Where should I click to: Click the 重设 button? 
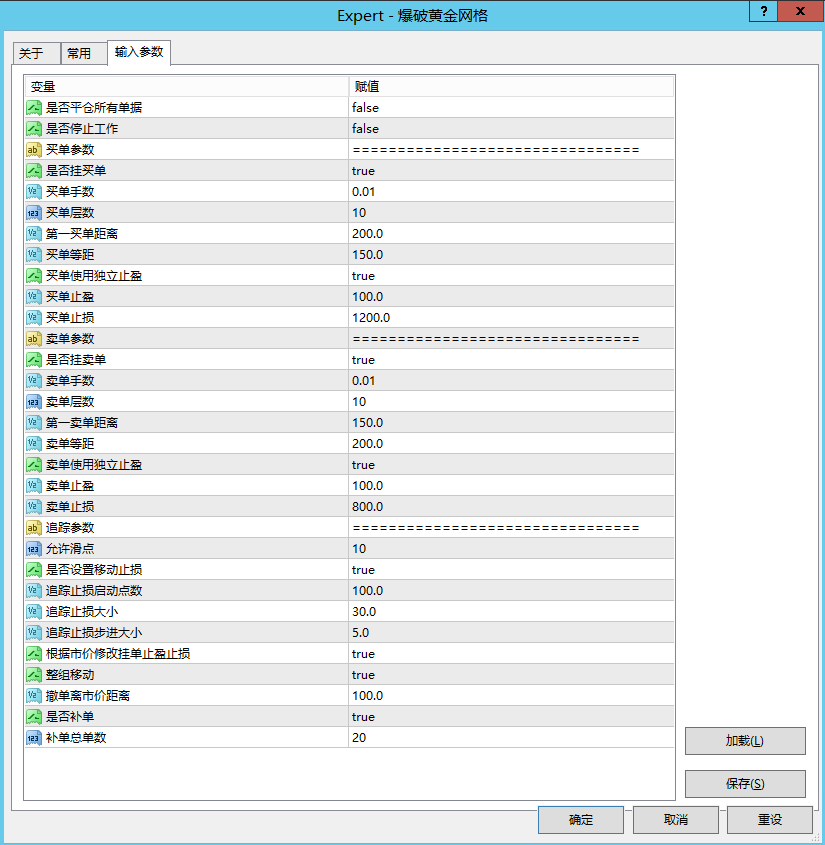pyautogui.click(x=769, y=819)
